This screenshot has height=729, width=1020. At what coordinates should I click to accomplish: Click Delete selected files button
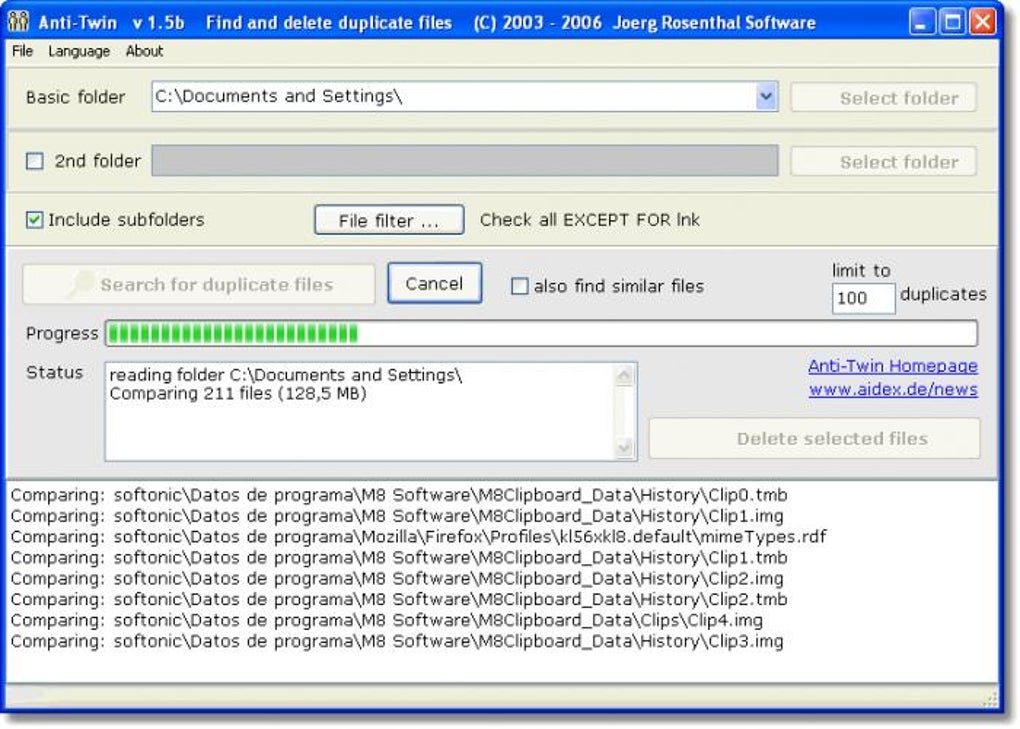[x=814, y=438]
